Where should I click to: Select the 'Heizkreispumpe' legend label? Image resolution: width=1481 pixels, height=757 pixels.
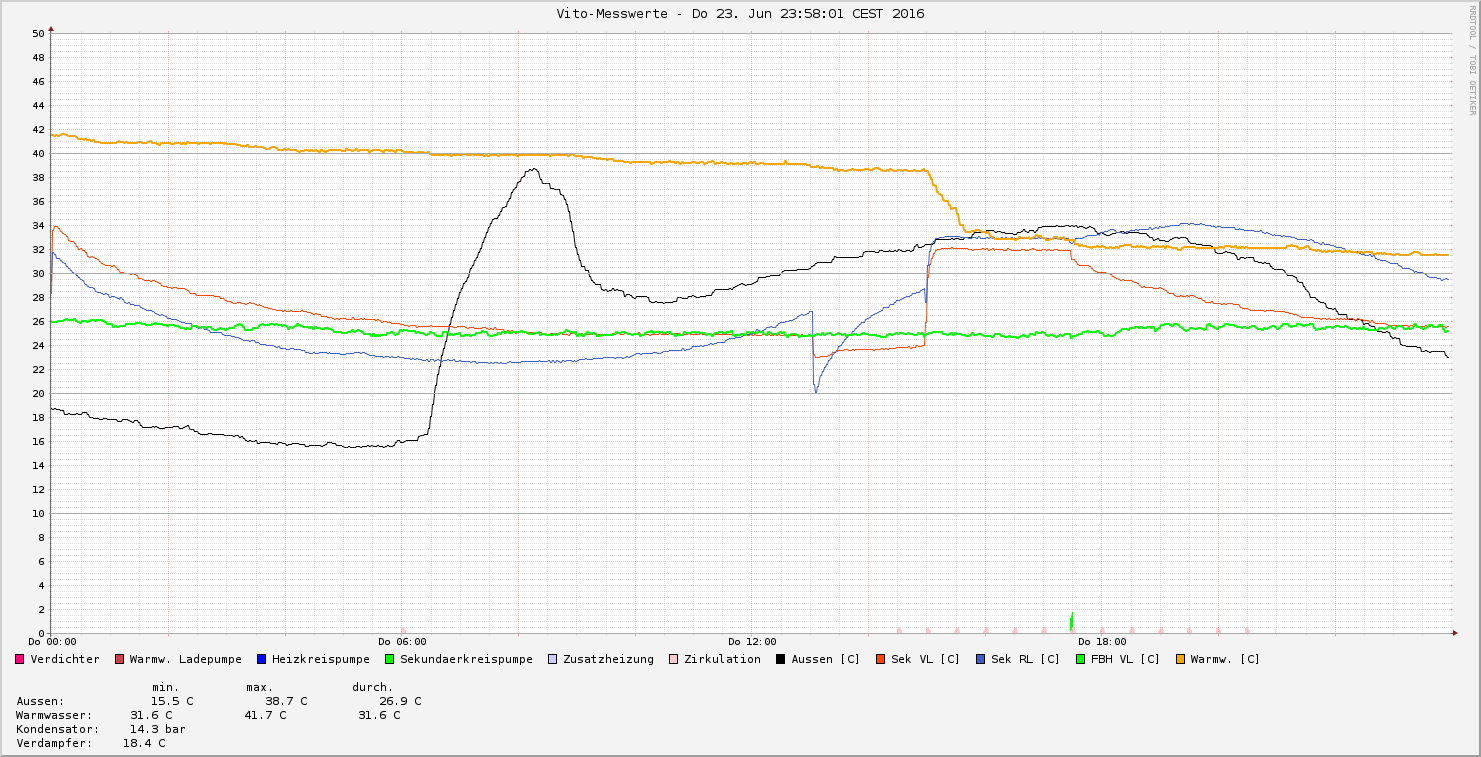pyautogui.click(x=320, y=659)
